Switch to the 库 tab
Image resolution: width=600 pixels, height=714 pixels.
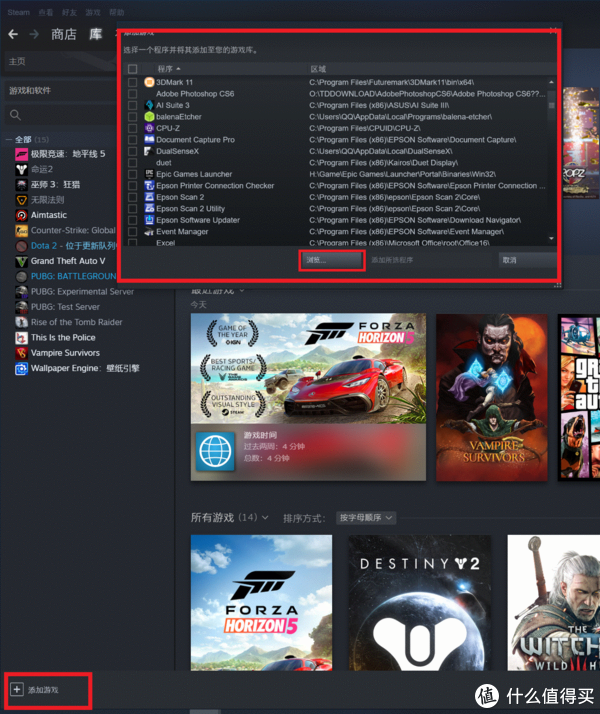pyautogui.click(x=96, y=34)
